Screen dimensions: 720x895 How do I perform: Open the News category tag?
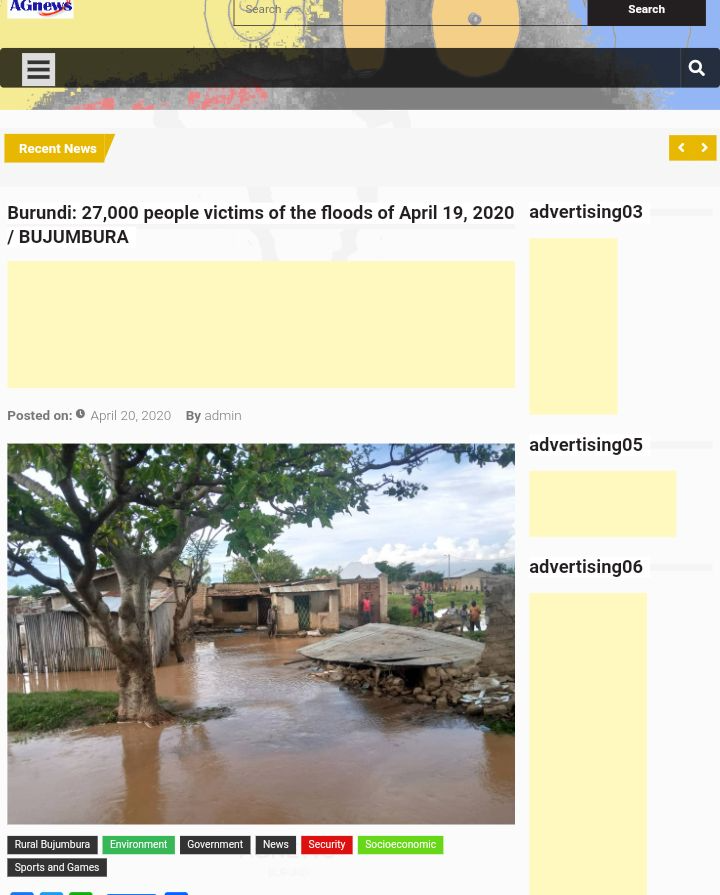pyautogui.click(x=275, y=845)
